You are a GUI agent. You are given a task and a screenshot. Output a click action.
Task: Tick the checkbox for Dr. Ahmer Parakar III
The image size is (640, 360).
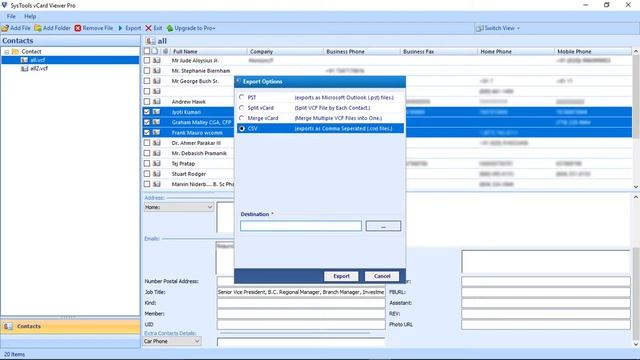[x=147, y=143]
